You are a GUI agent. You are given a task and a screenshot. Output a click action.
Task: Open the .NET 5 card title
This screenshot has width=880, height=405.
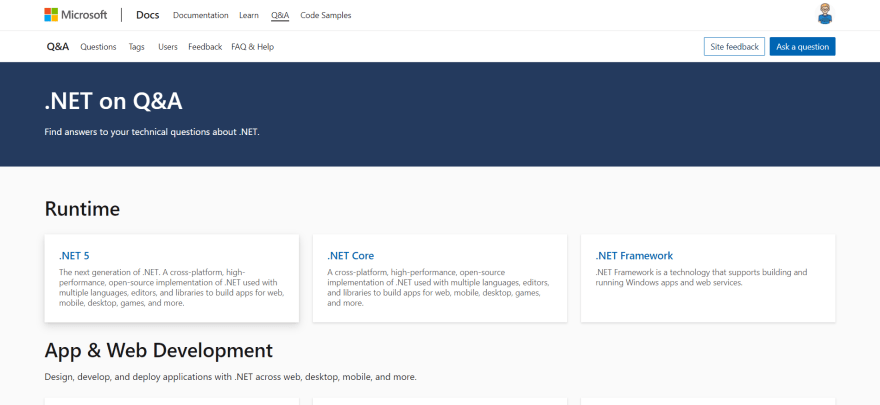tap(74, 256)
